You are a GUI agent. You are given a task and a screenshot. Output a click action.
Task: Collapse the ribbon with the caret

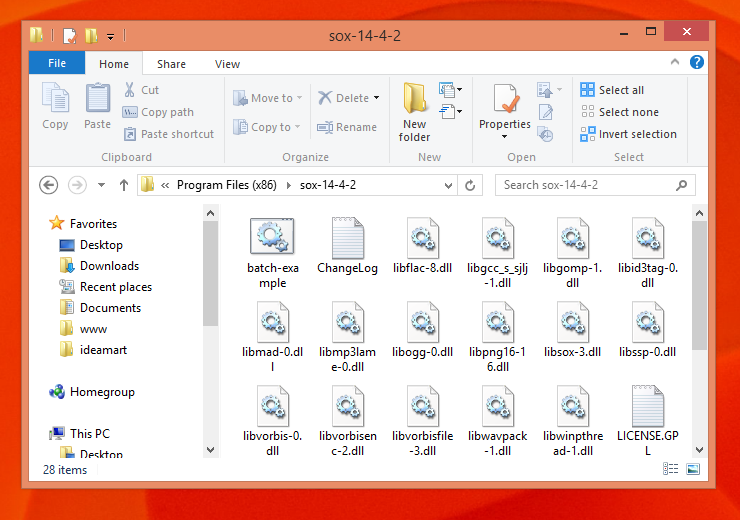pyautogui.click(x=675, y=62)
